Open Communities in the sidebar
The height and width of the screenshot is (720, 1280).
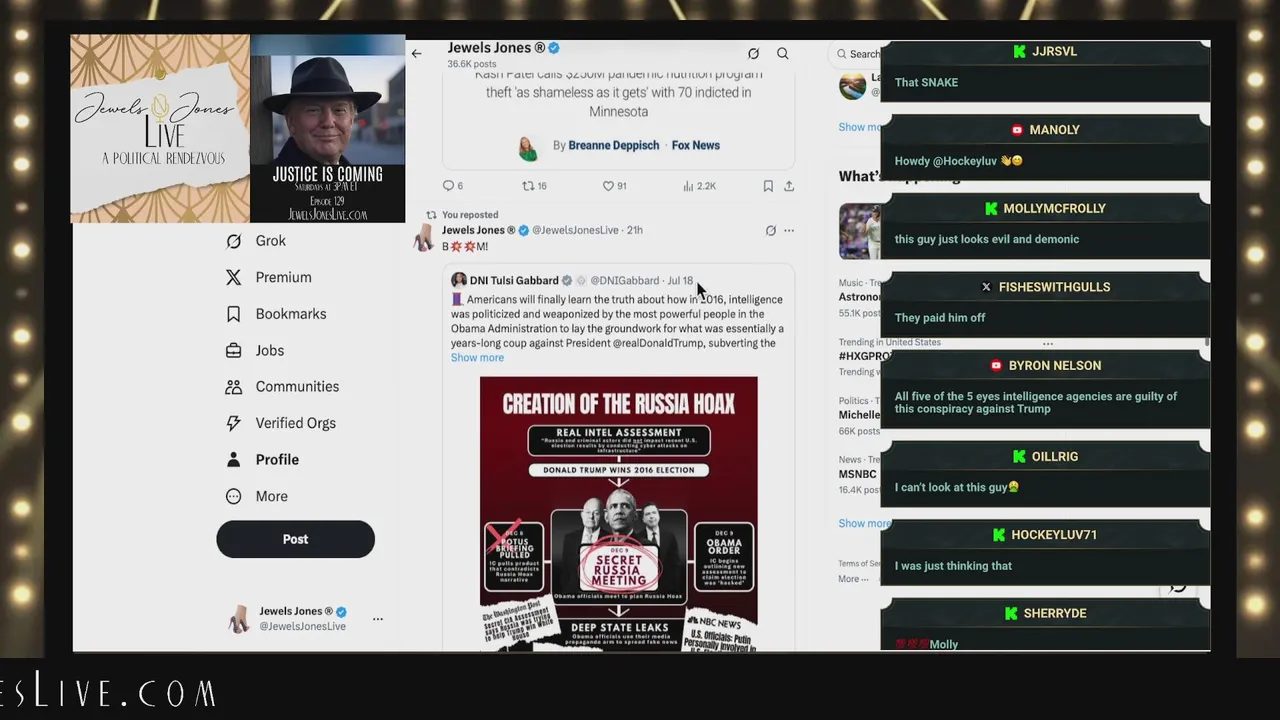[282, 387]
